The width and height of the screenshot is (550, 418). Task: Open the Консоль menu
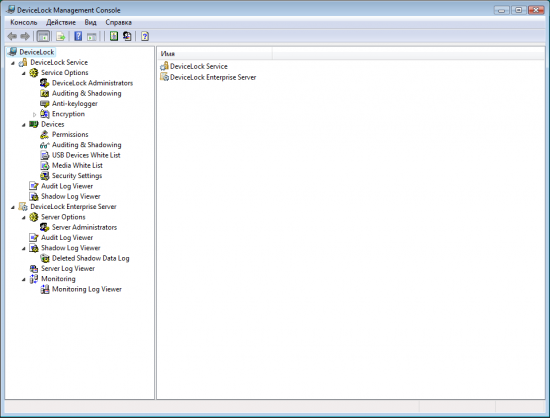(x=24, y=22)
